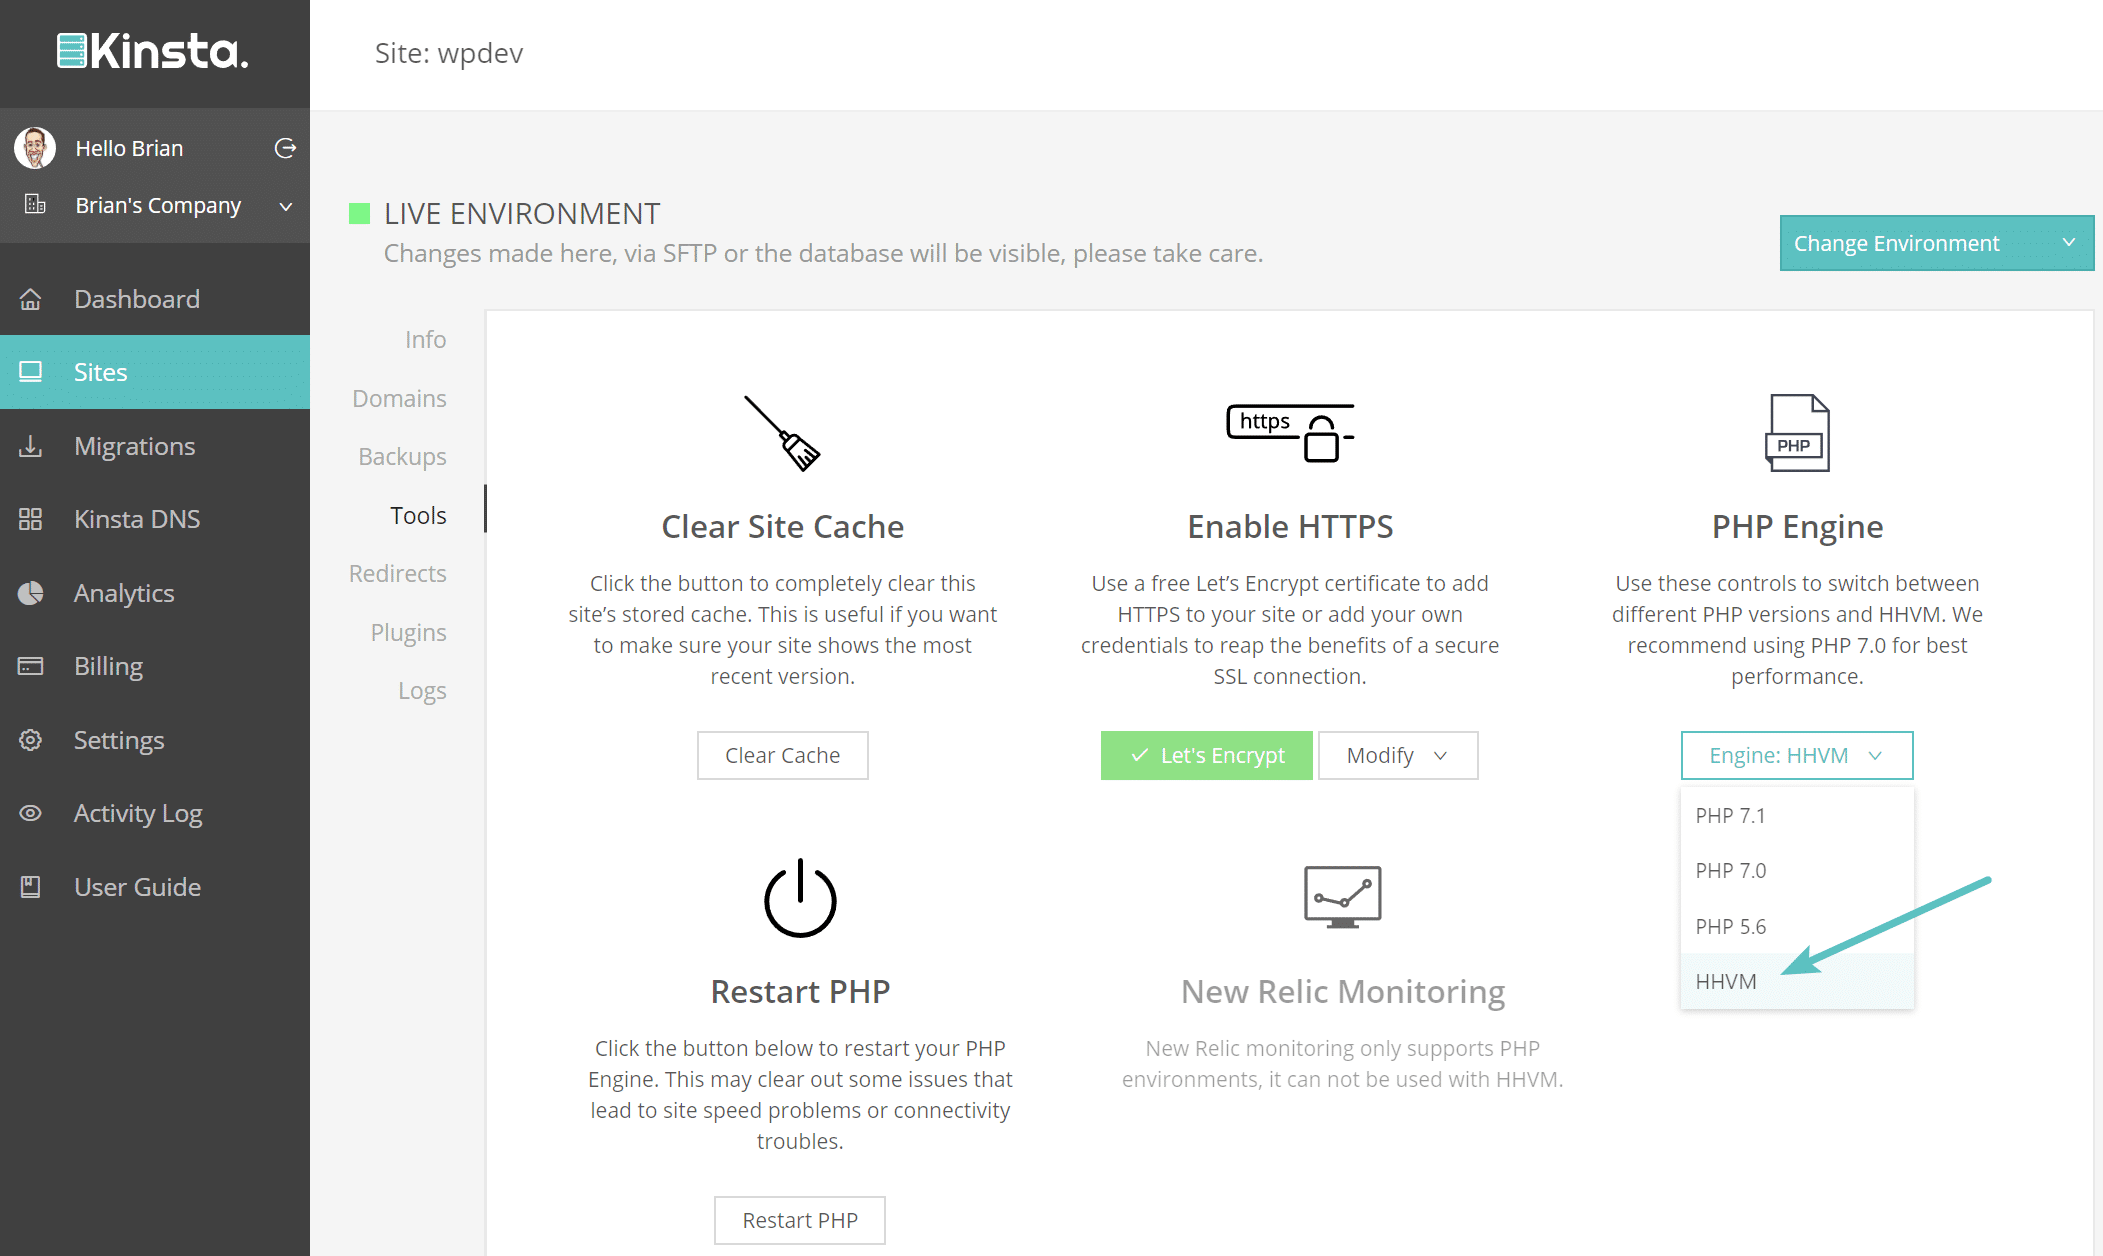Screen dimensions: 2103x1256
Task: Click the Settings gear icon
Action: [x=31, y=740]
